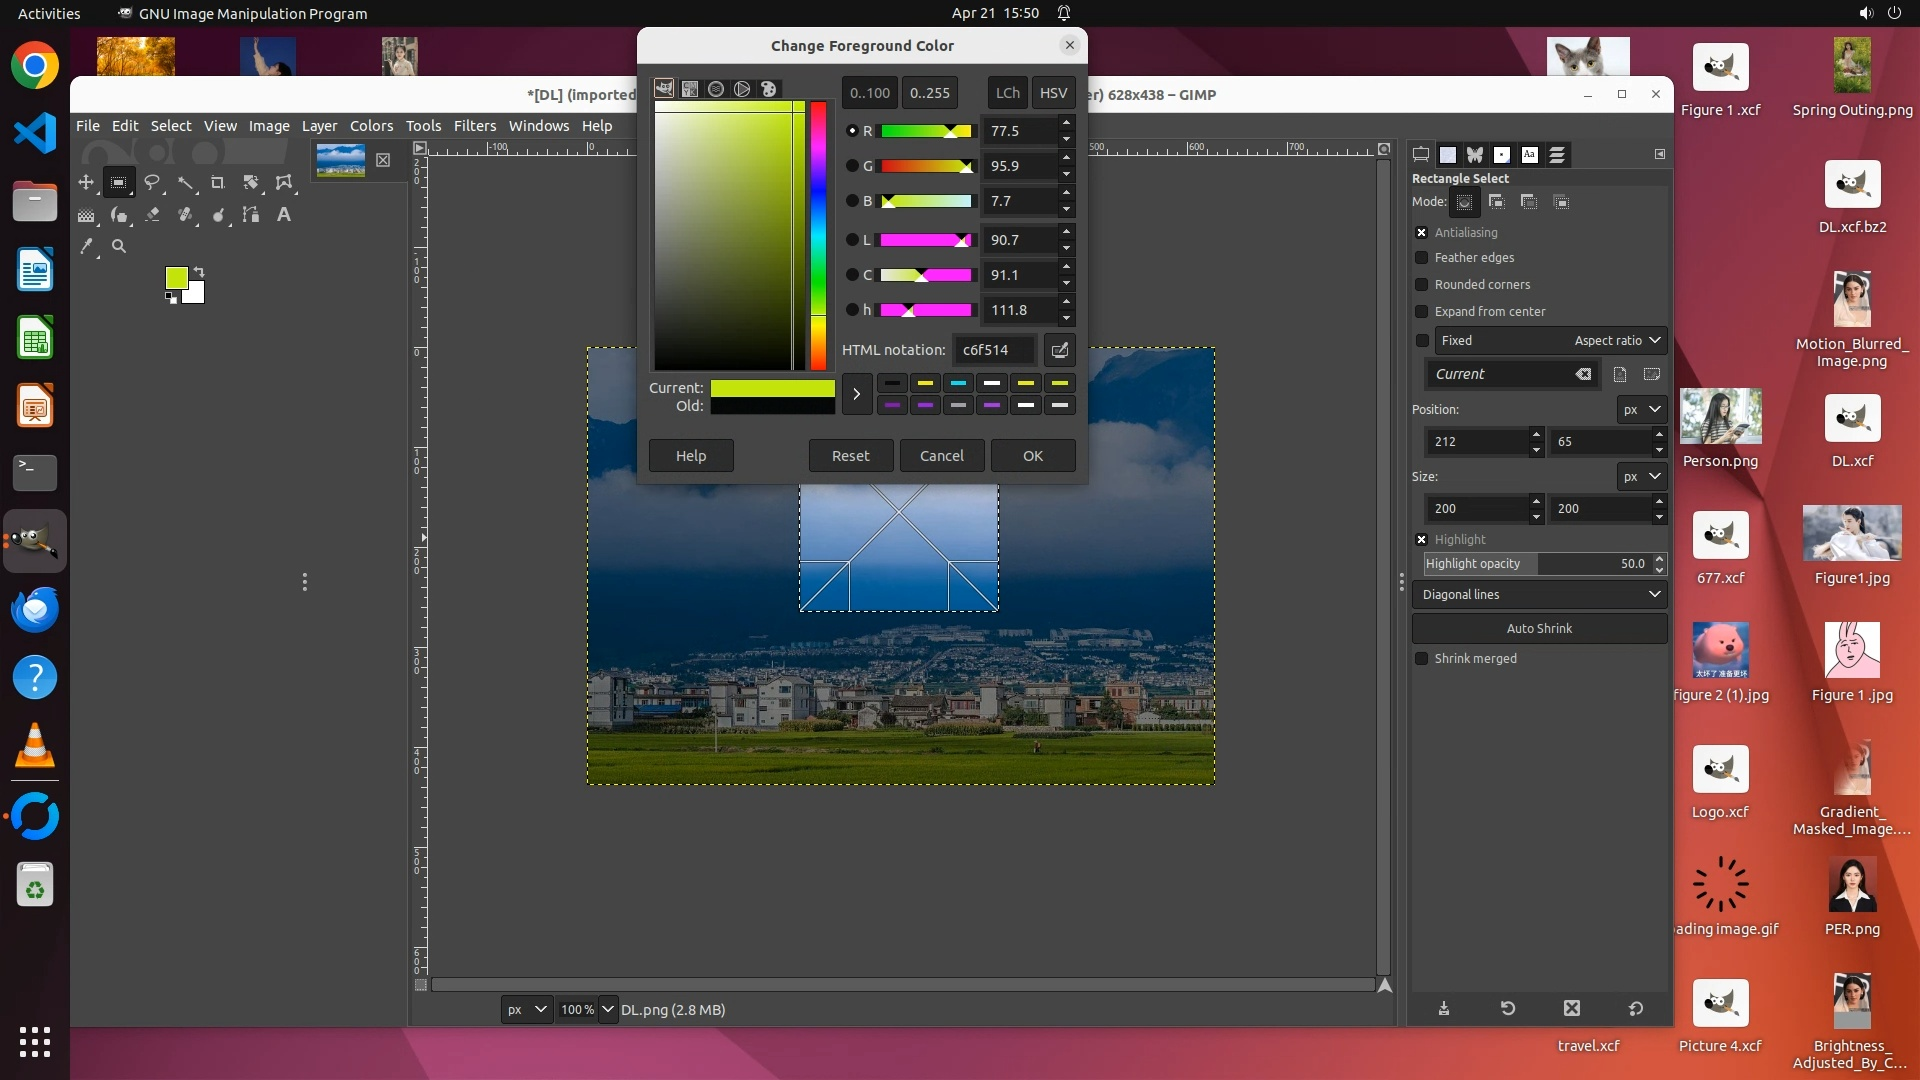Enable Expand from center option
The image size is (1920, 1080).
coord(1421,312)
